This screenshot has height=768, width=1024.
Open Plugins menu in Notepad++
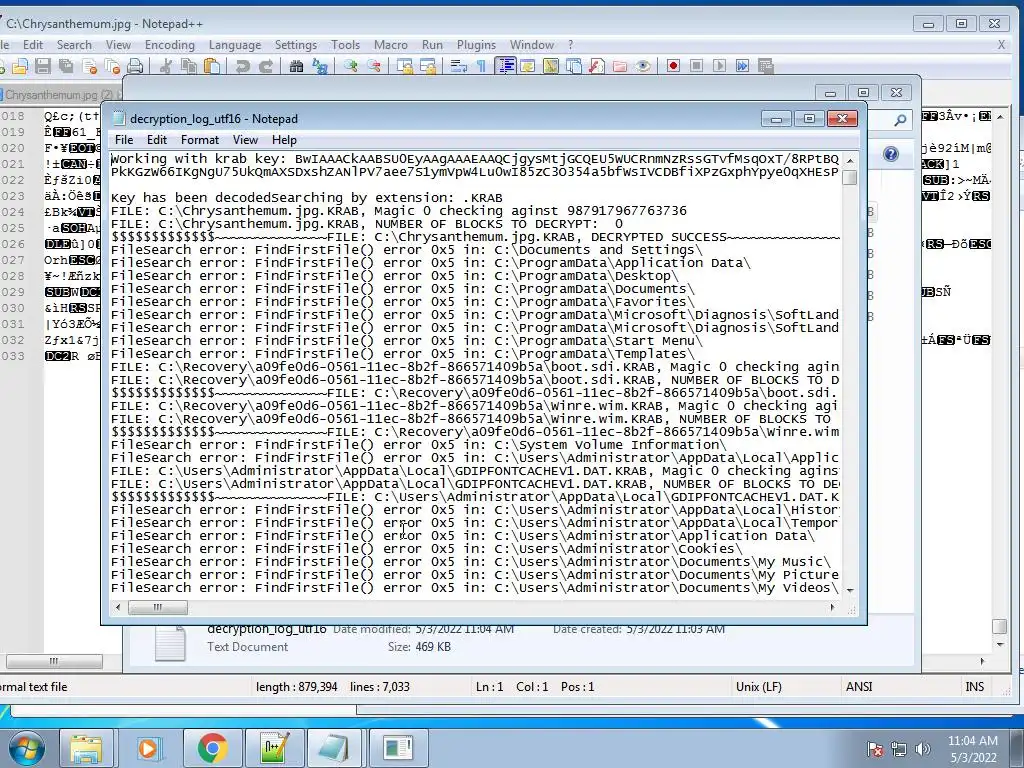click(476, 45)
